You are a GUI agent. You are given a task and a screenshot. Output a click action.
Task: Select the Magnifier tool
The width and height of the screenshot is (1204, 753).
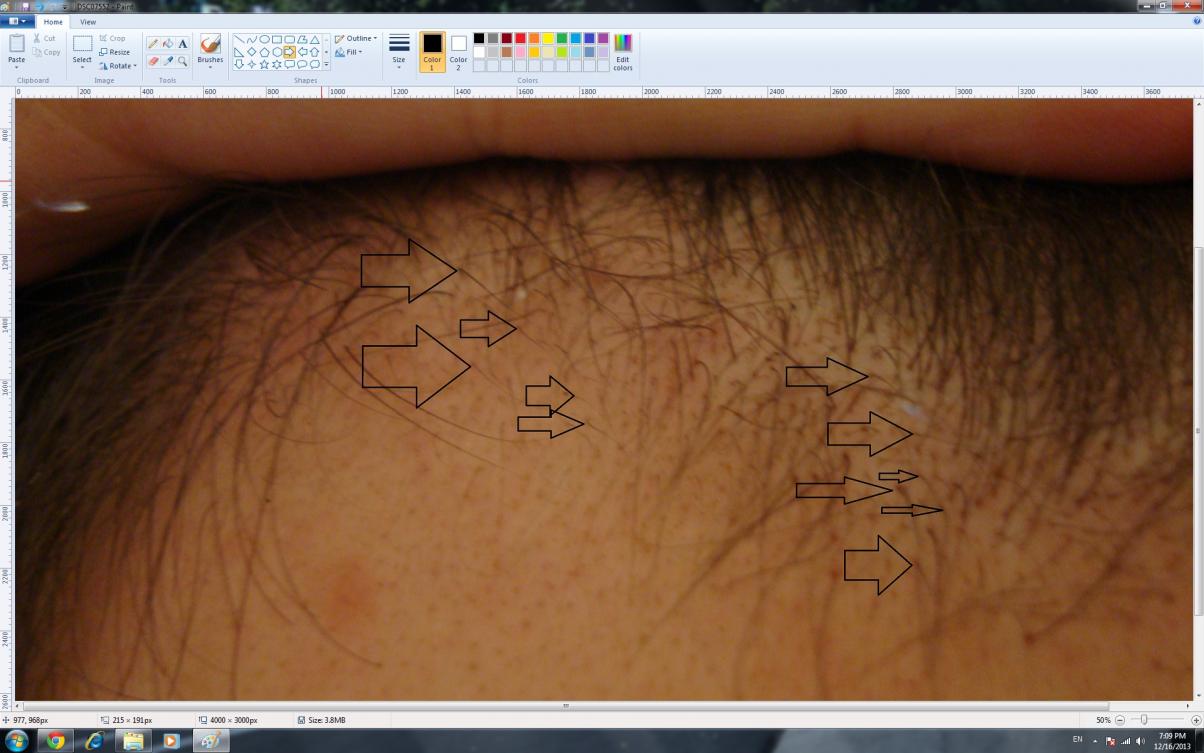tap(183, 61)
